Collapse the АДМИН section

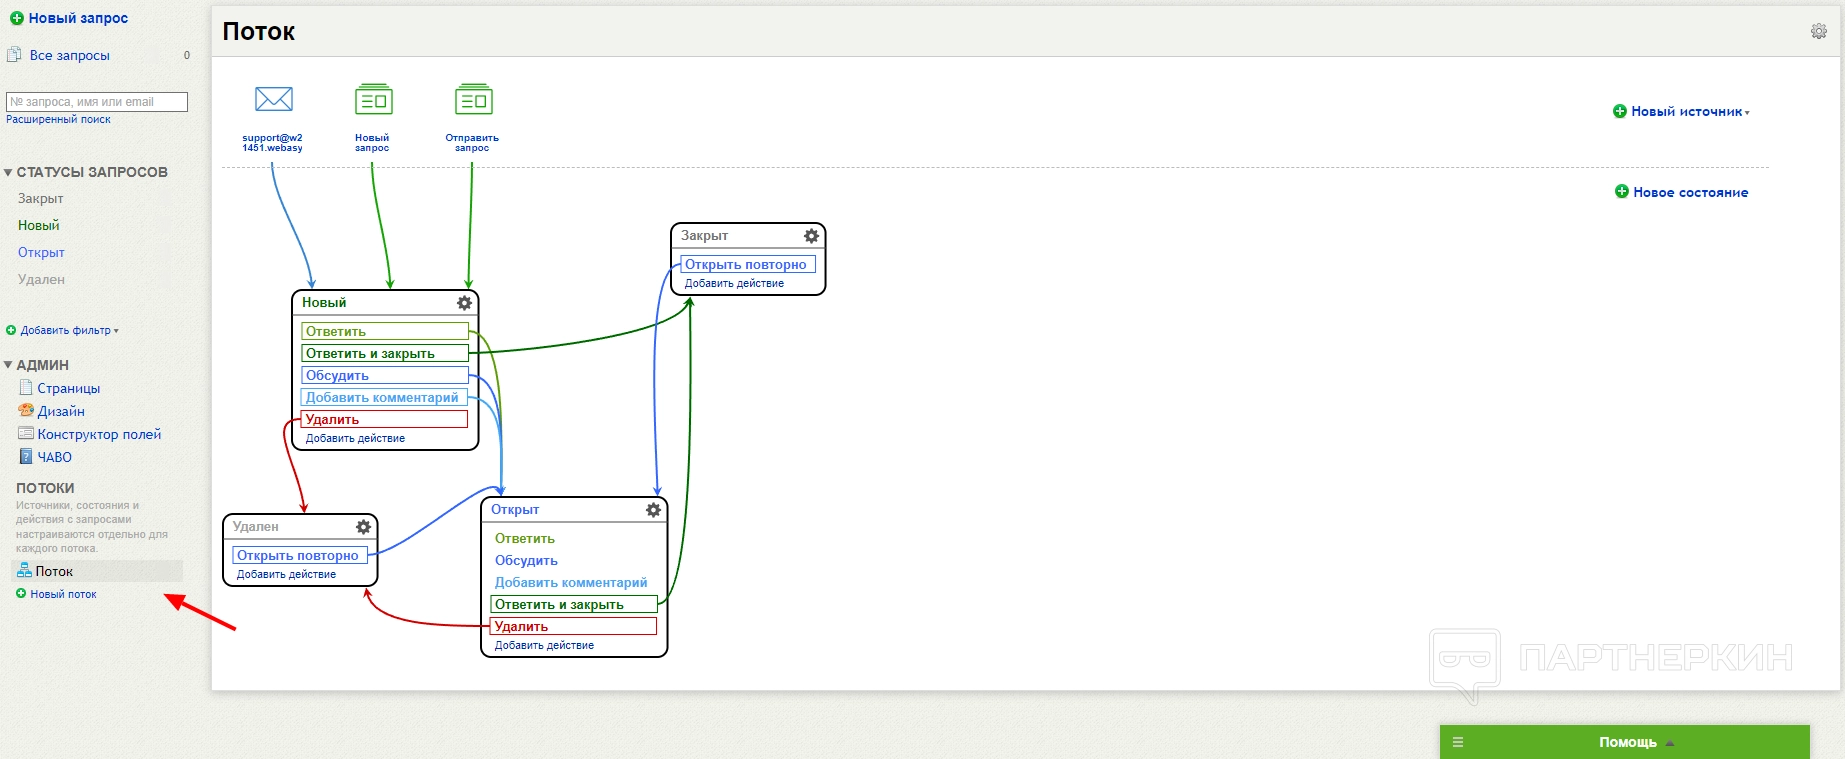[x=8, y=365]
